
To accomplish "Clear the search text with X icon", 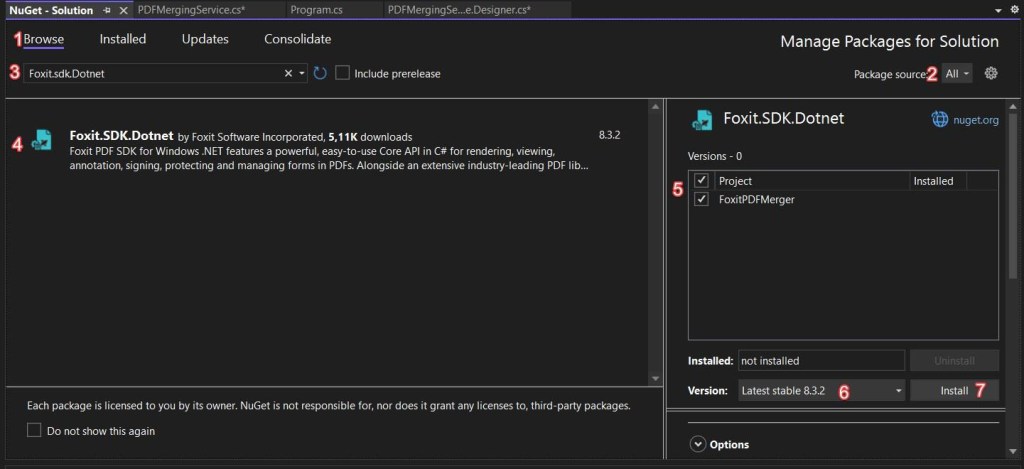I will tap(288, 73).
